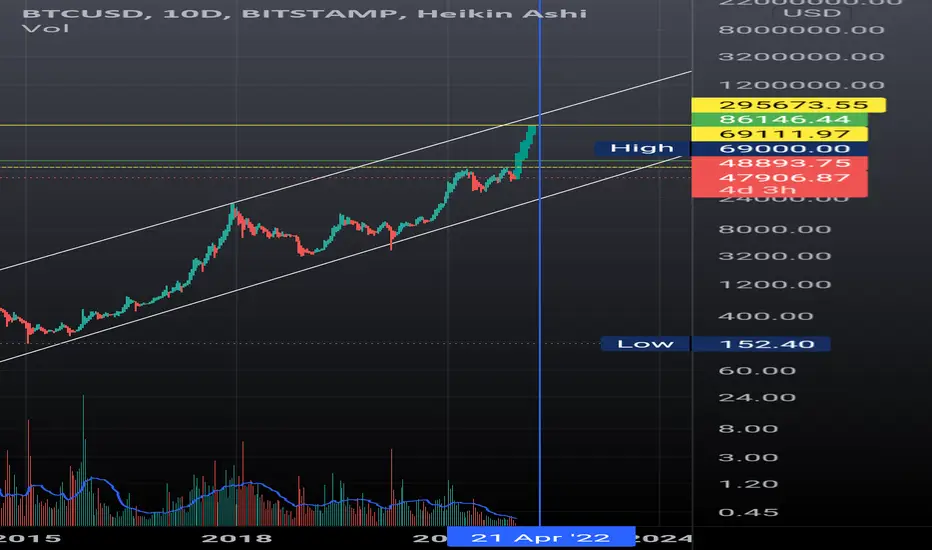The height and width of the screenshot is (550, 932).
Task: Click the High label tag
Action: tap(642, 148)
